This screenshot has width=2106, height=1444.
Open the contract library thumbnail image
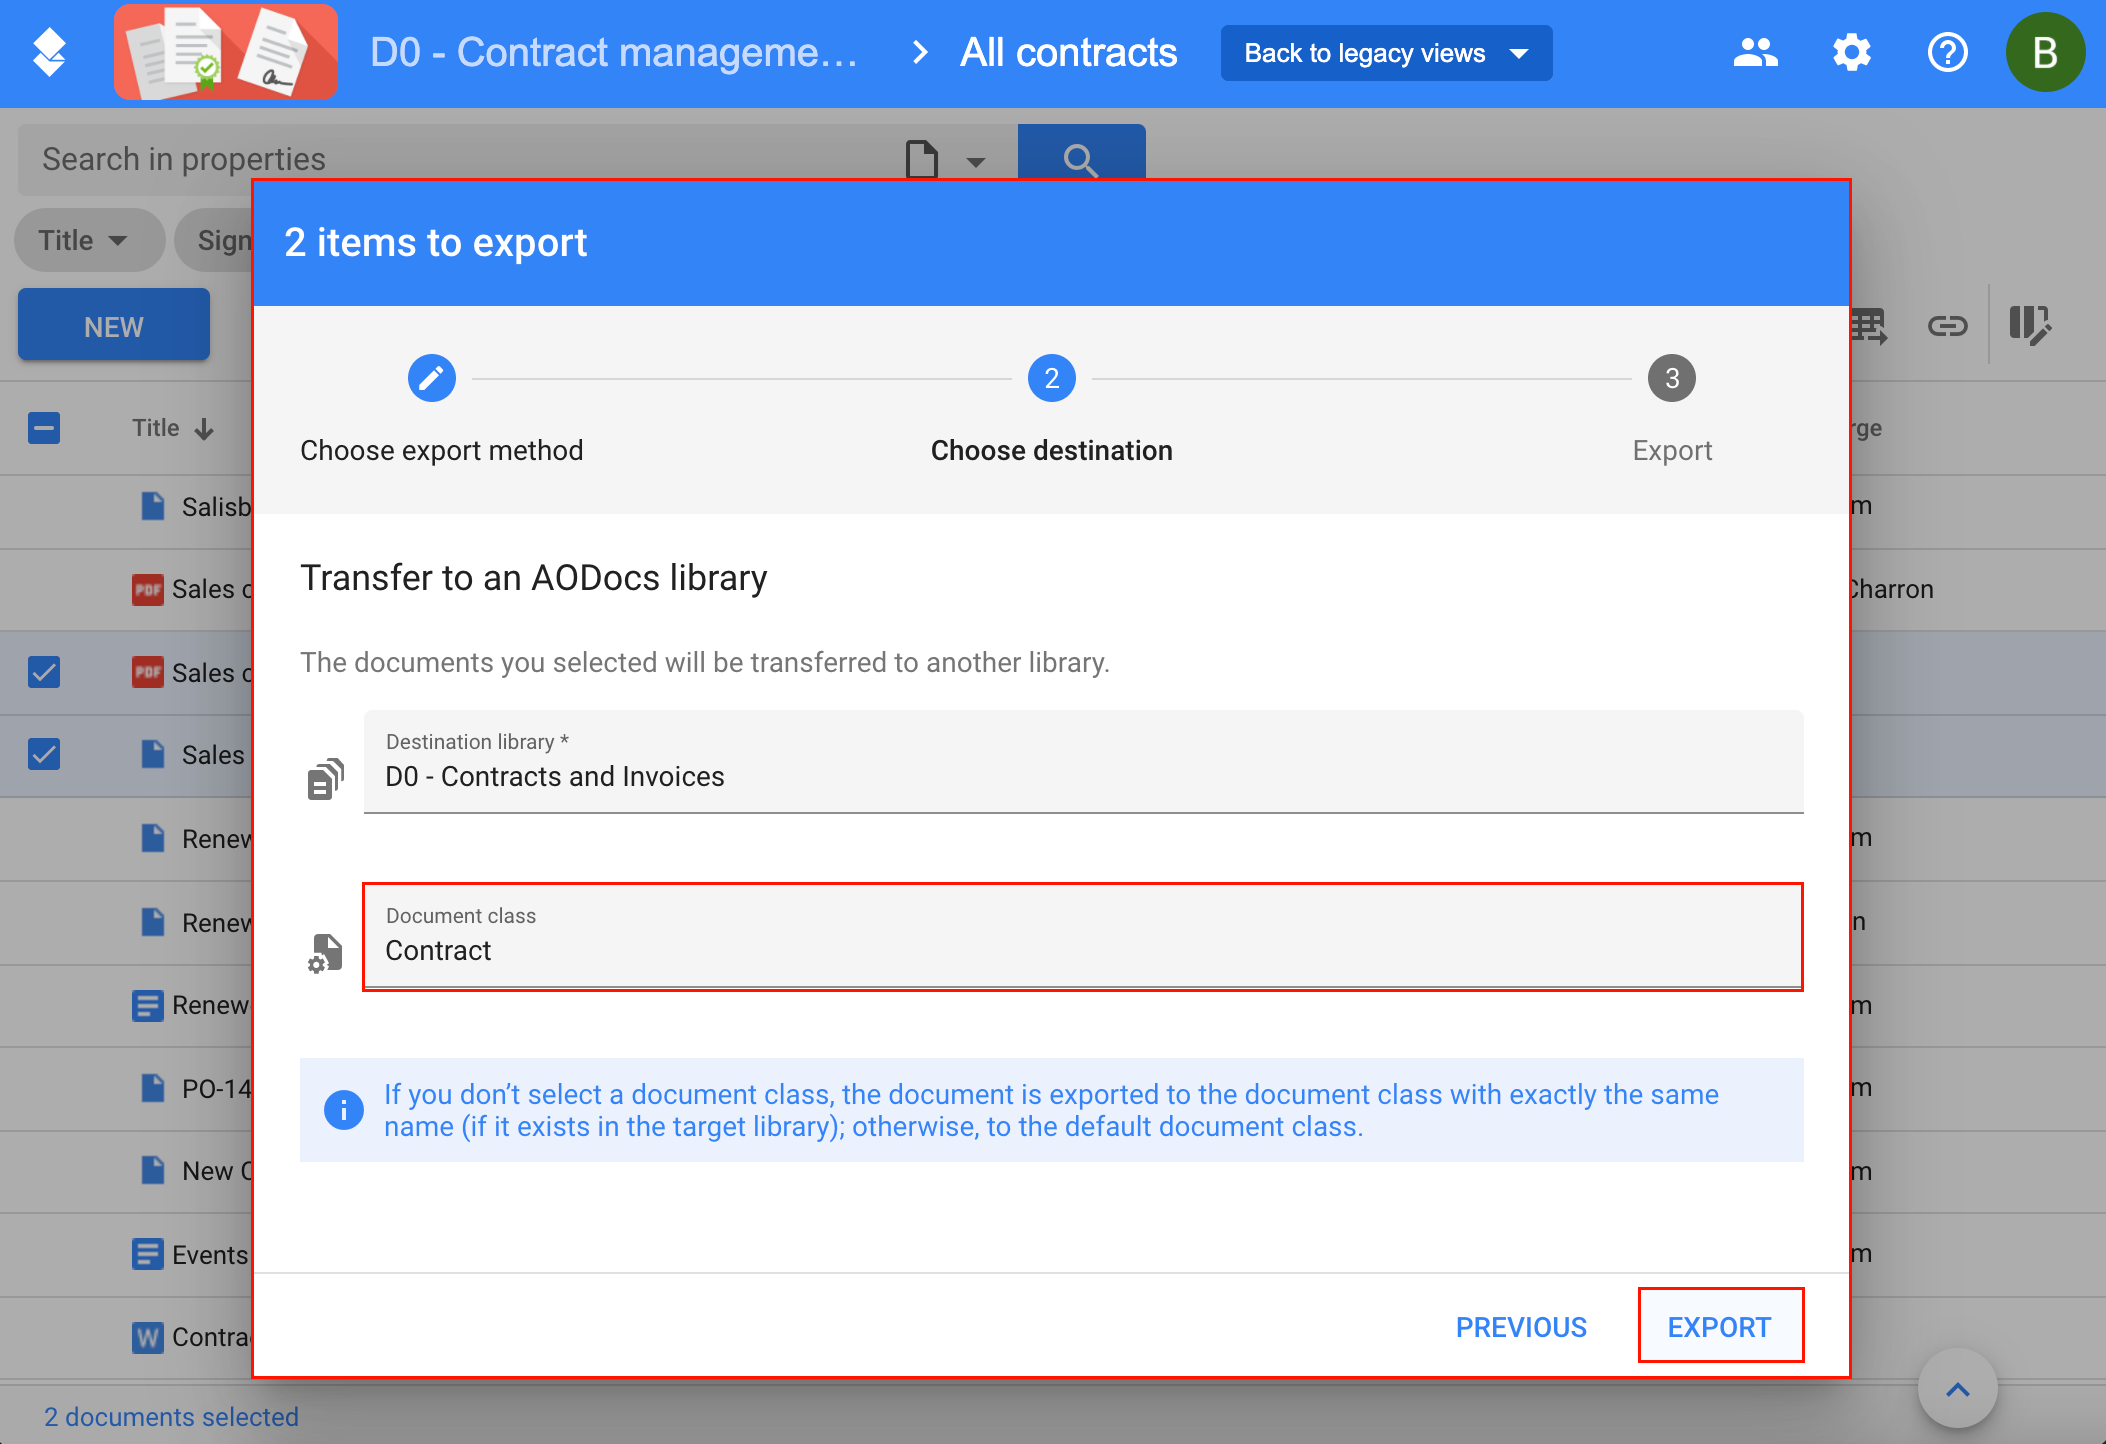[226, 52]
